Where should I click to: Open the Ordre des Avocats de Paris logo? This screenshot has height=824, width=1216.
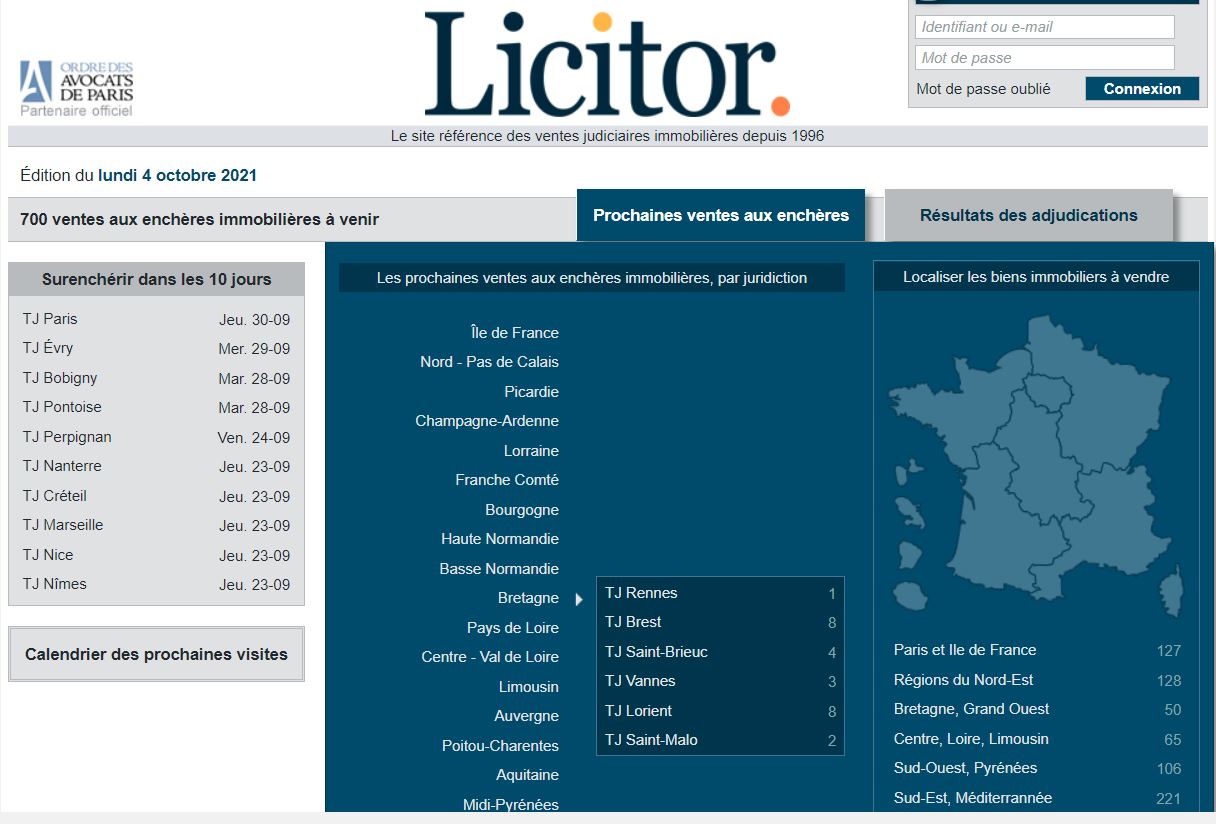pos(77,88)
